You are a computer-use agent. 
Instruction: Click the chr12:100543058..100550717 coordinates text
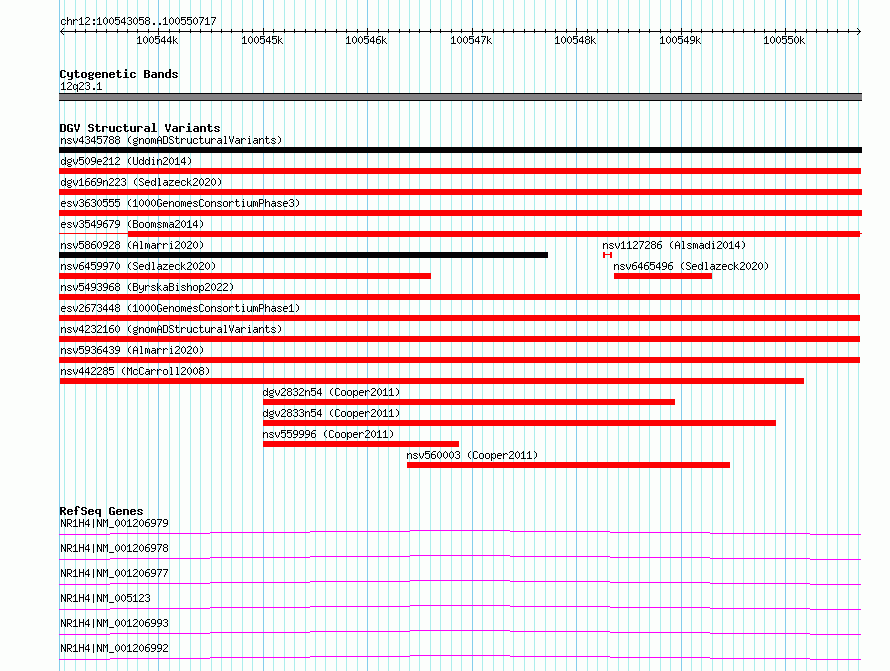tap(138, 21)
